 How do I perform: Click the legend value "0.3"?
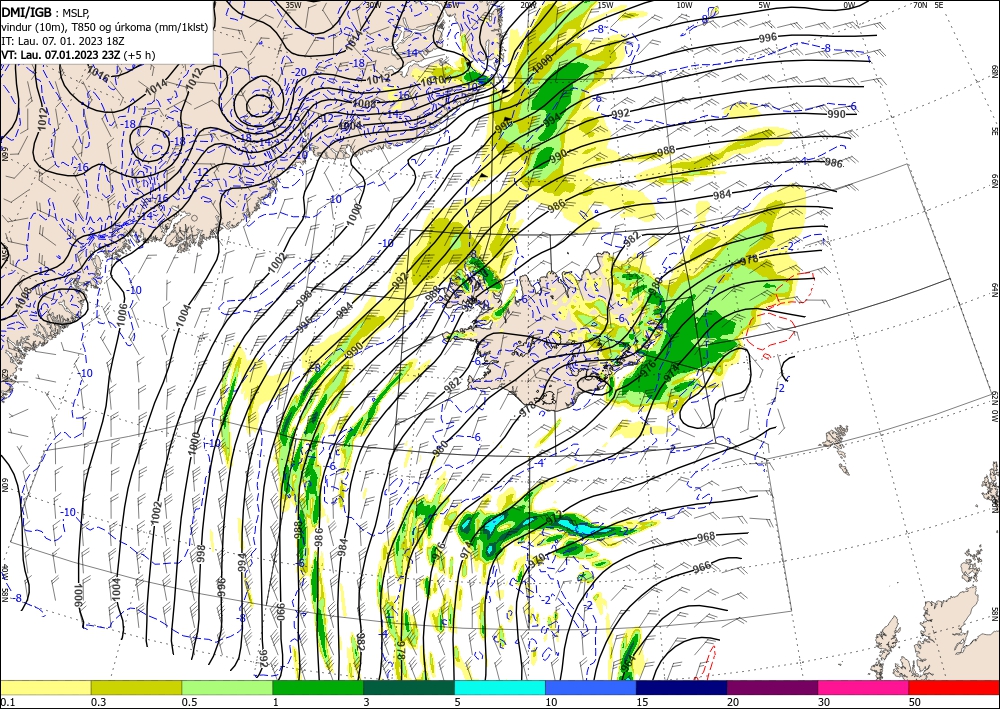(x=98, y=702)
